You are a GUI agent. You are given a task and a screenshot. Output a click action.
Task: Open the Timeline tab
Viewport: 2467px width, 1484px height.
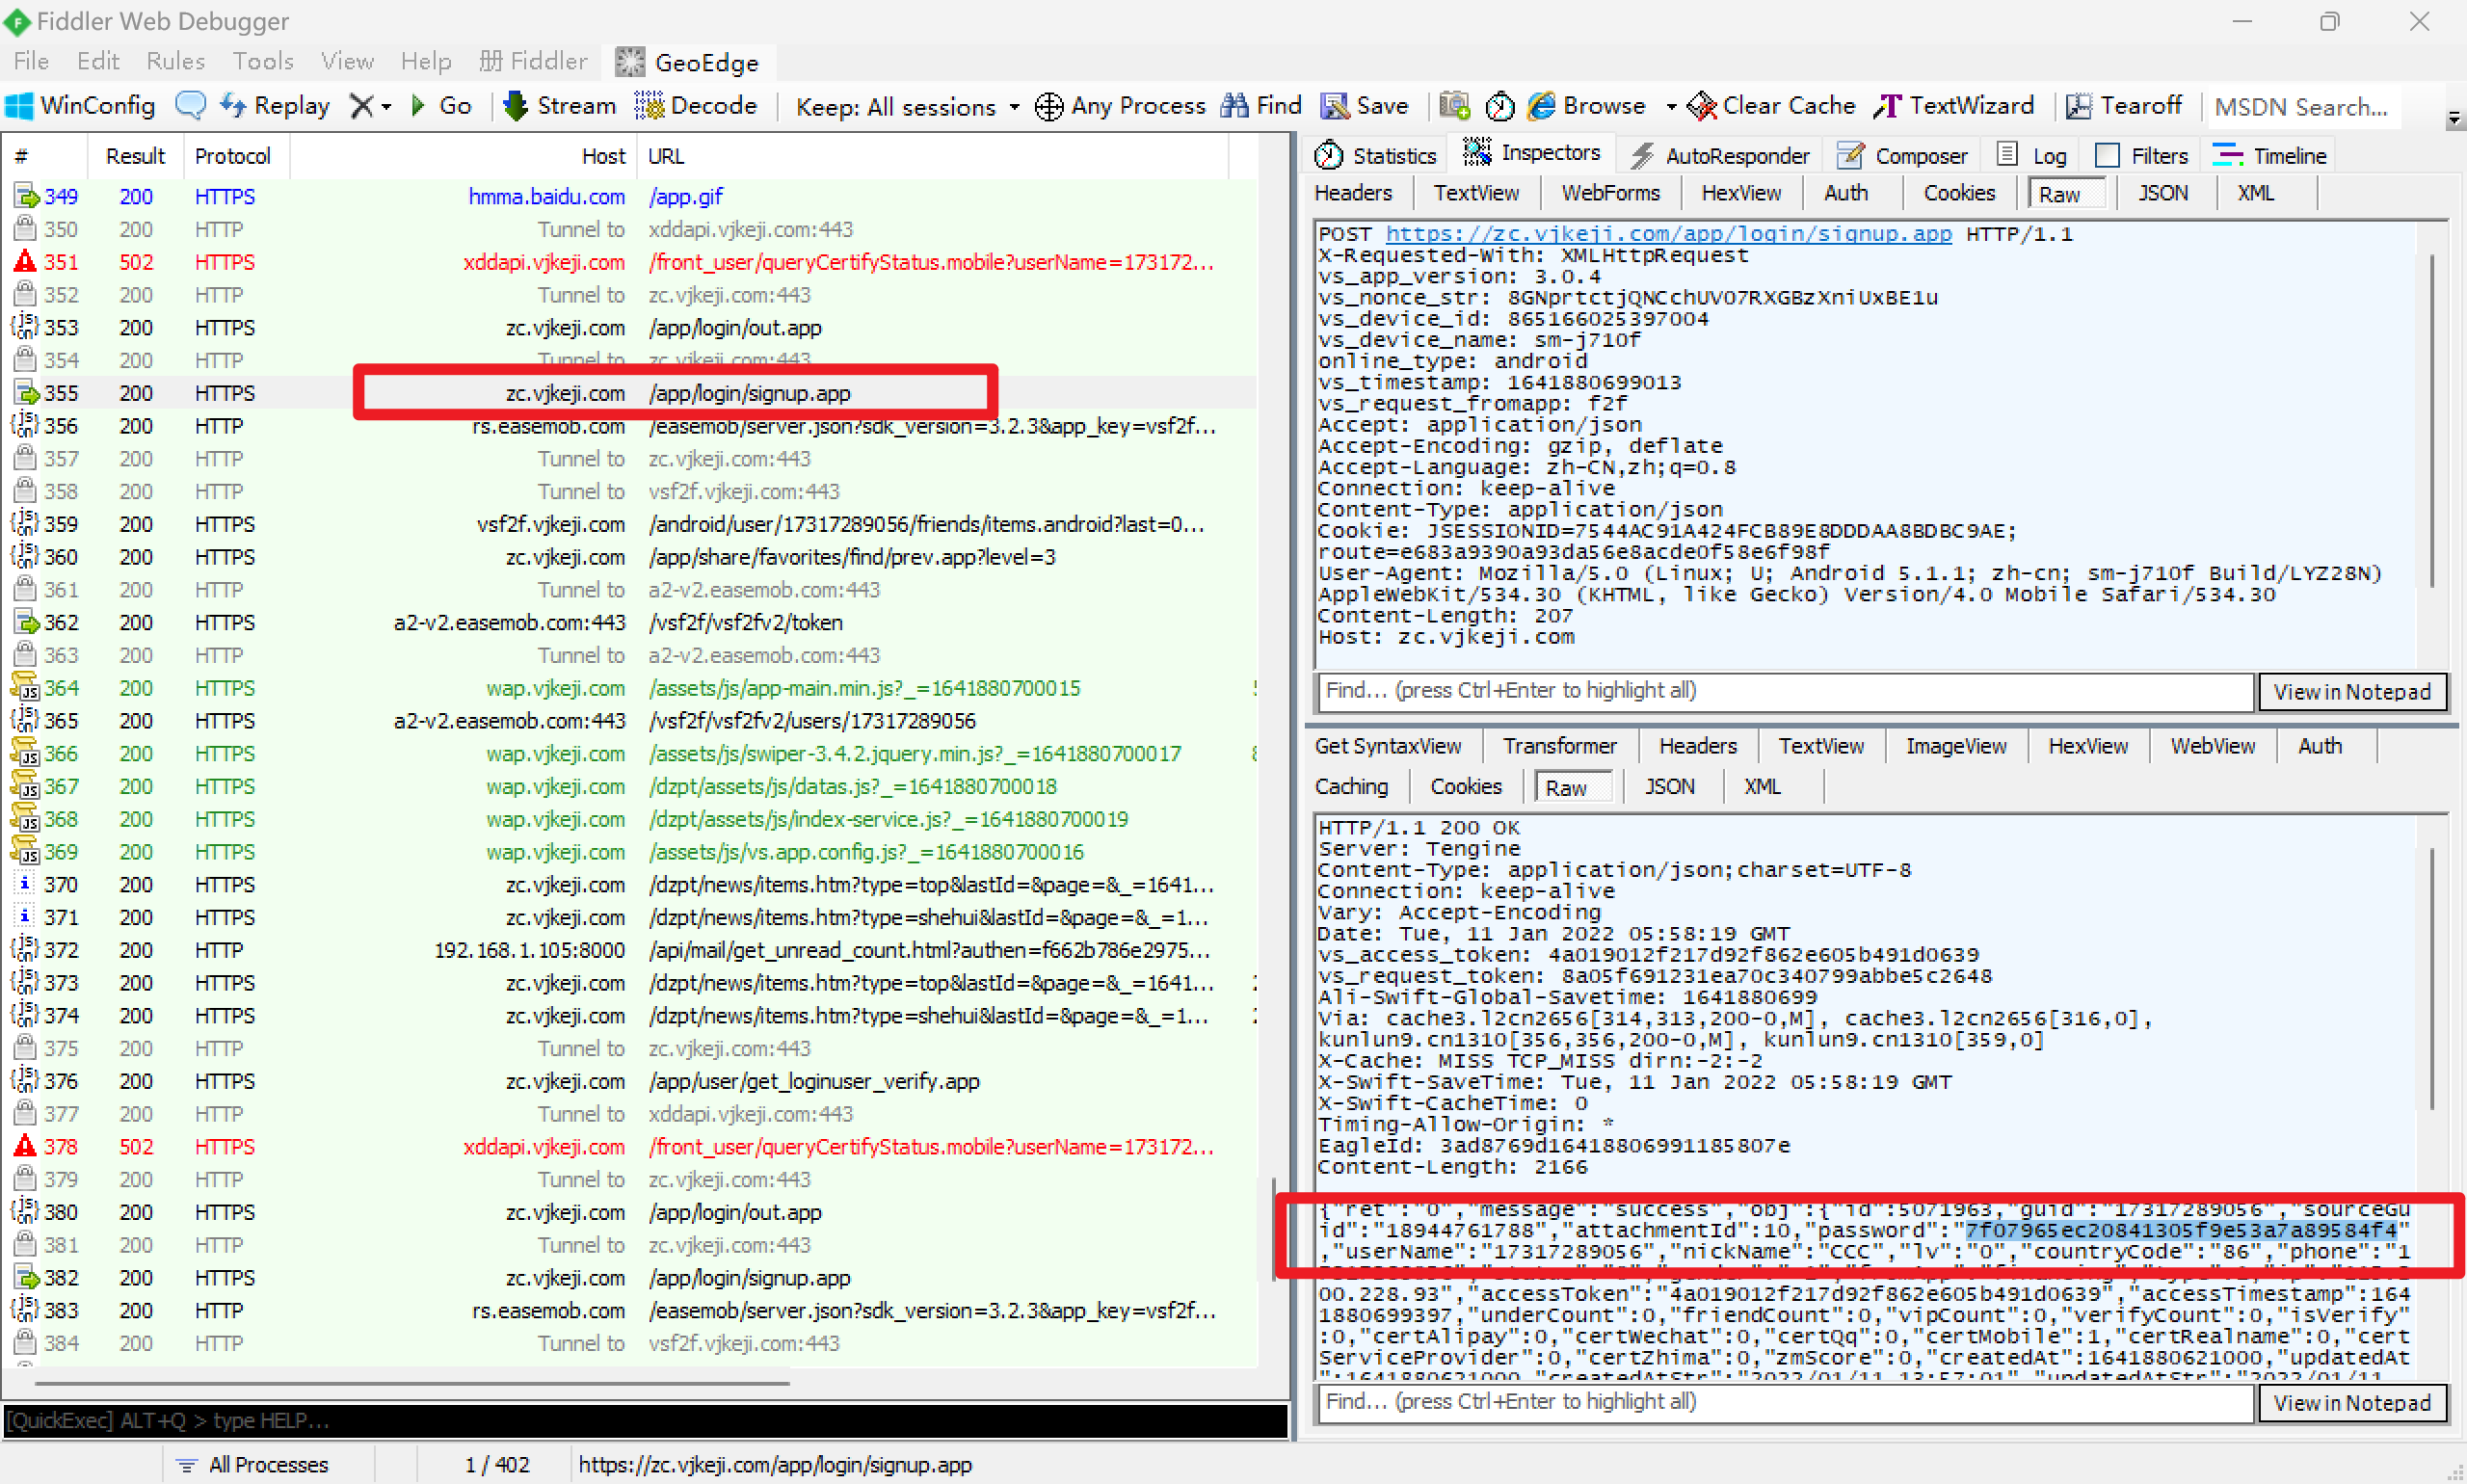pos(2269,155)
